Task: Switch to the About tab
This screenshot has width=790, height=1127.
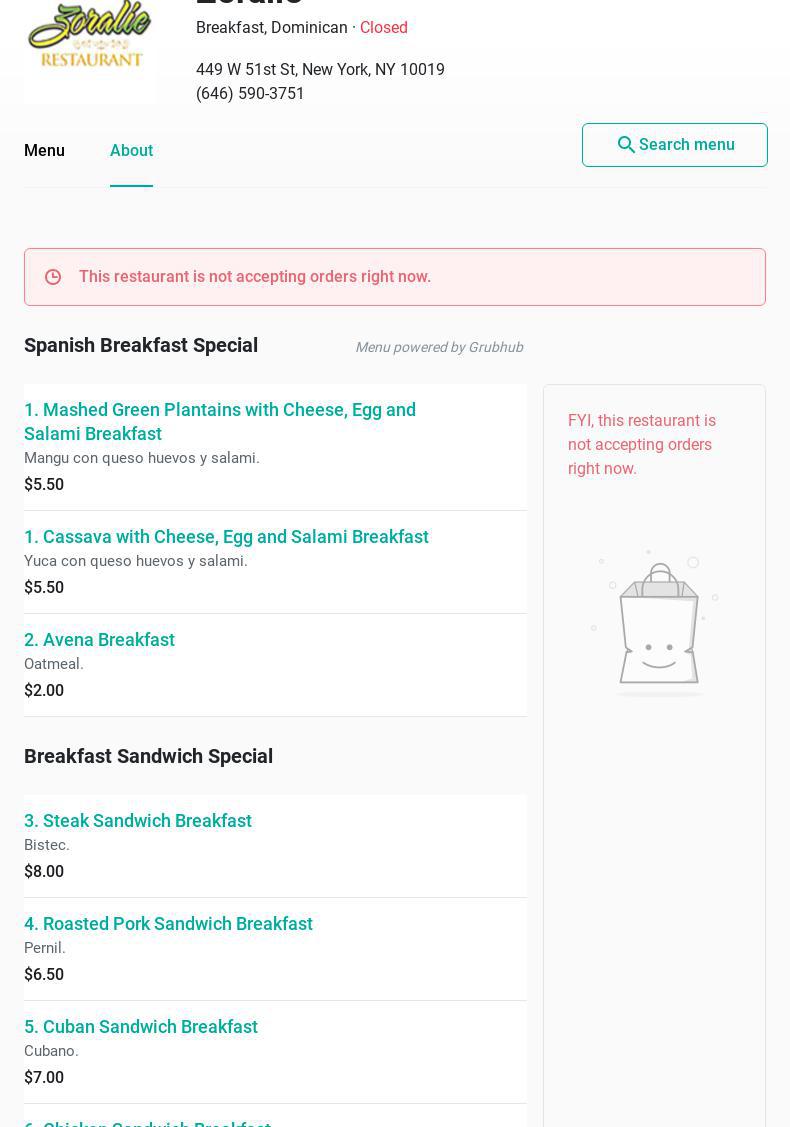Action: [x=131, y=150]
